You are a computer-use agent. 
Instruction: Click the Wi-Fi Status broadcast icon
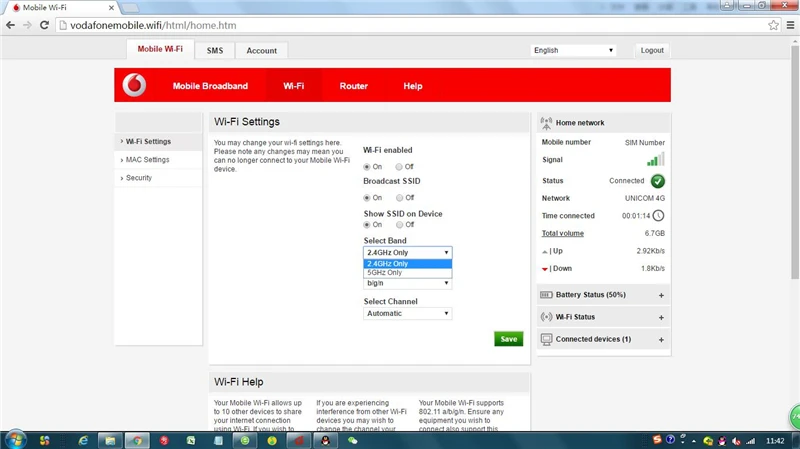546,317
